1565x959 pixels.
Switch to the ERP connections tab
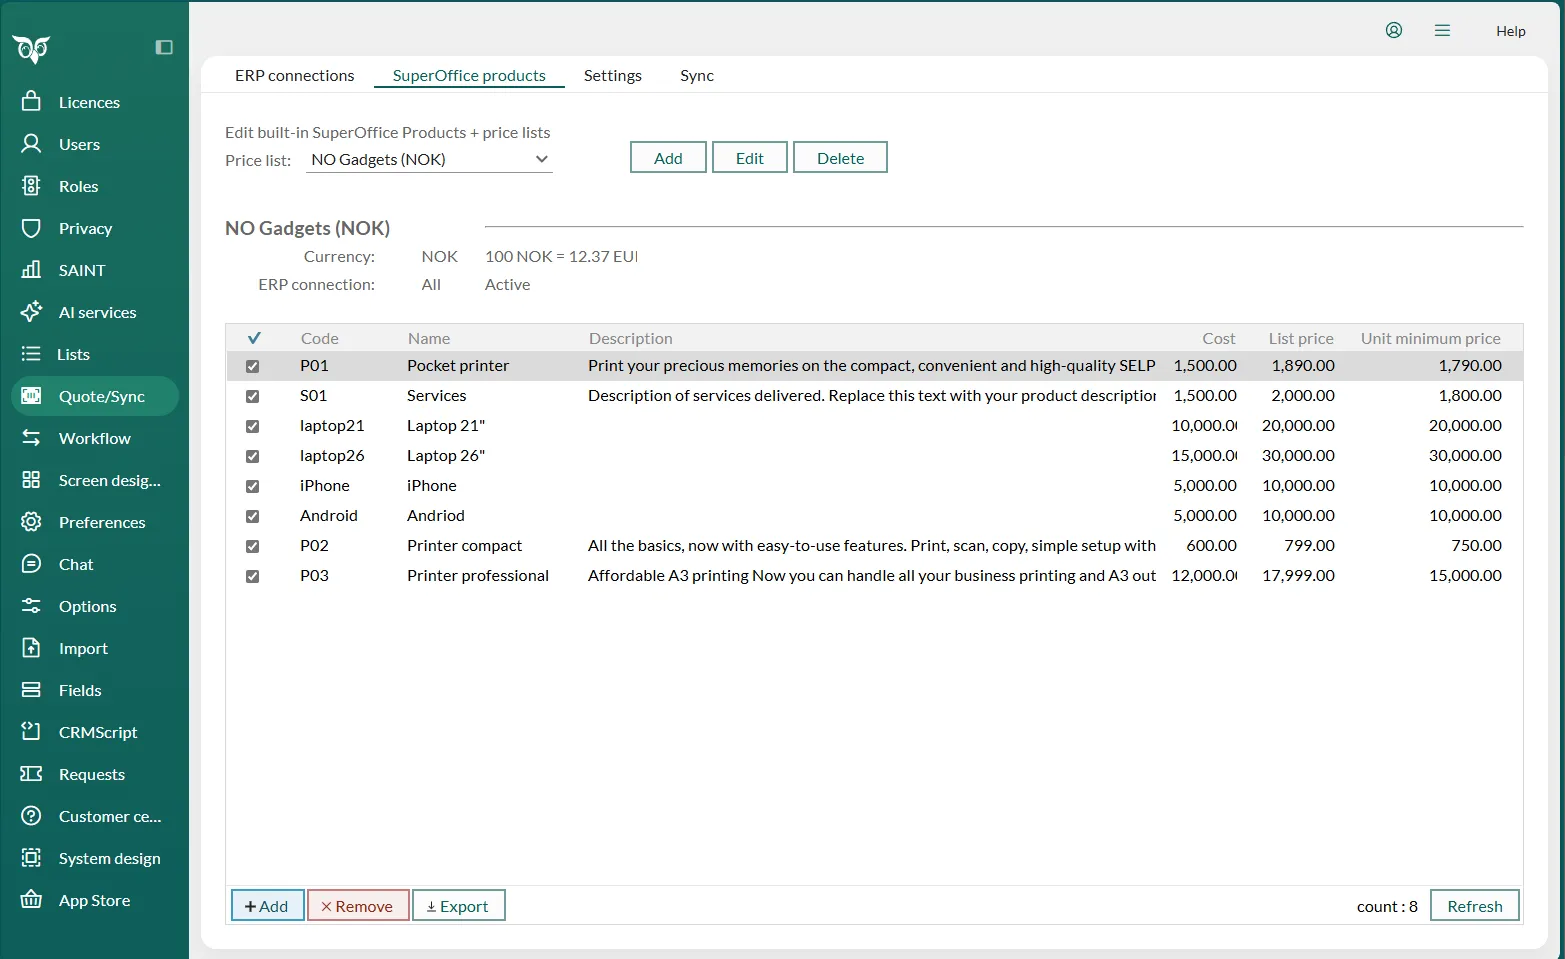coord(294,75)
